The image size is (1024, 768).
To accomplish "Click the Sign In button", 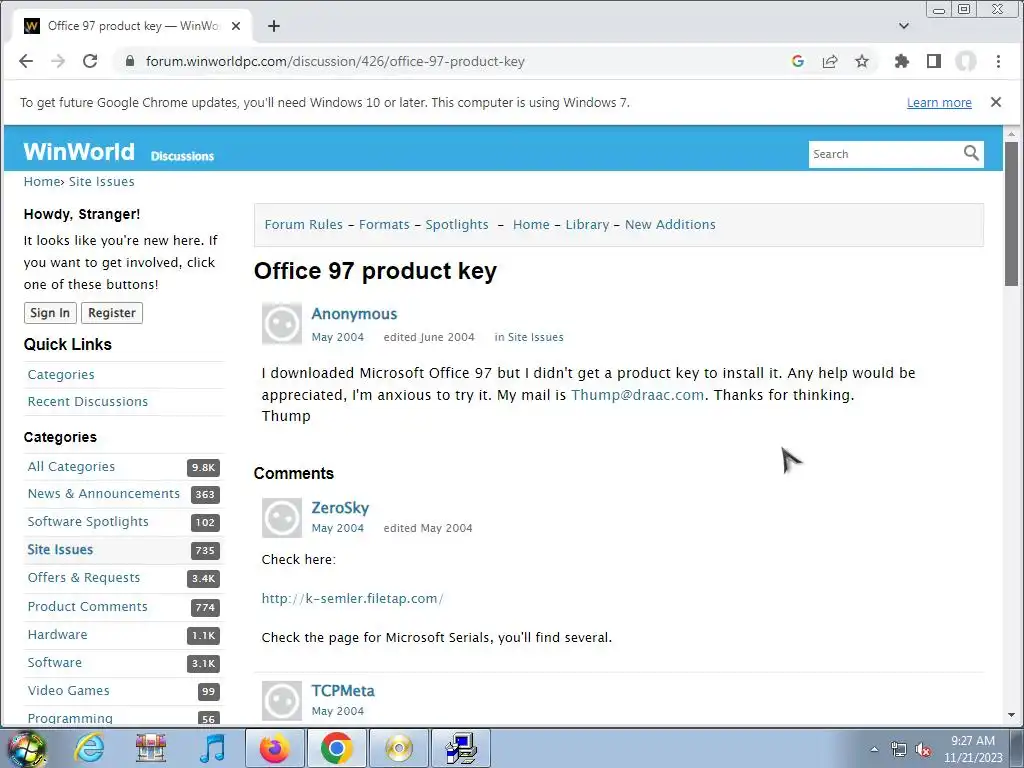I will point(50,313).
